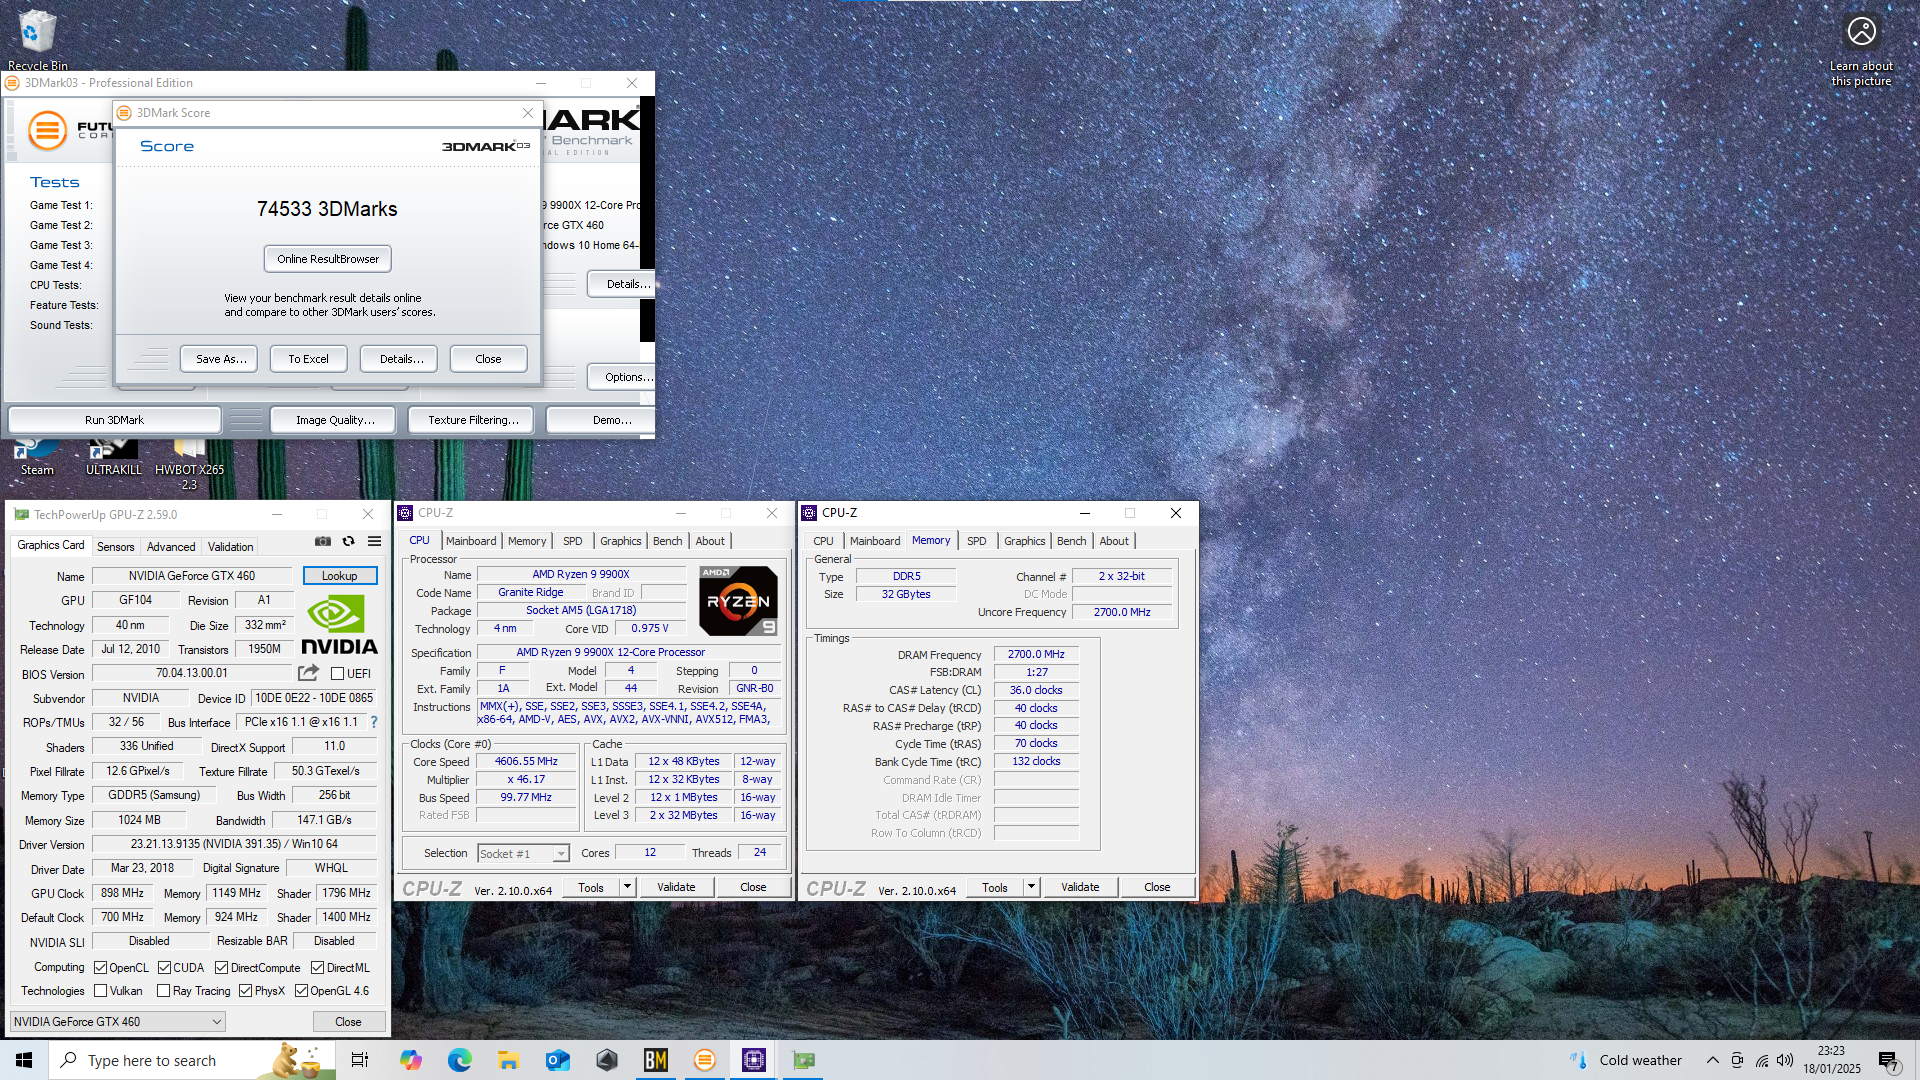Toggle the DirectML checkbox
Image resolution: width=1920 pixels, height=1080 pixels.
tap(317, 968)
